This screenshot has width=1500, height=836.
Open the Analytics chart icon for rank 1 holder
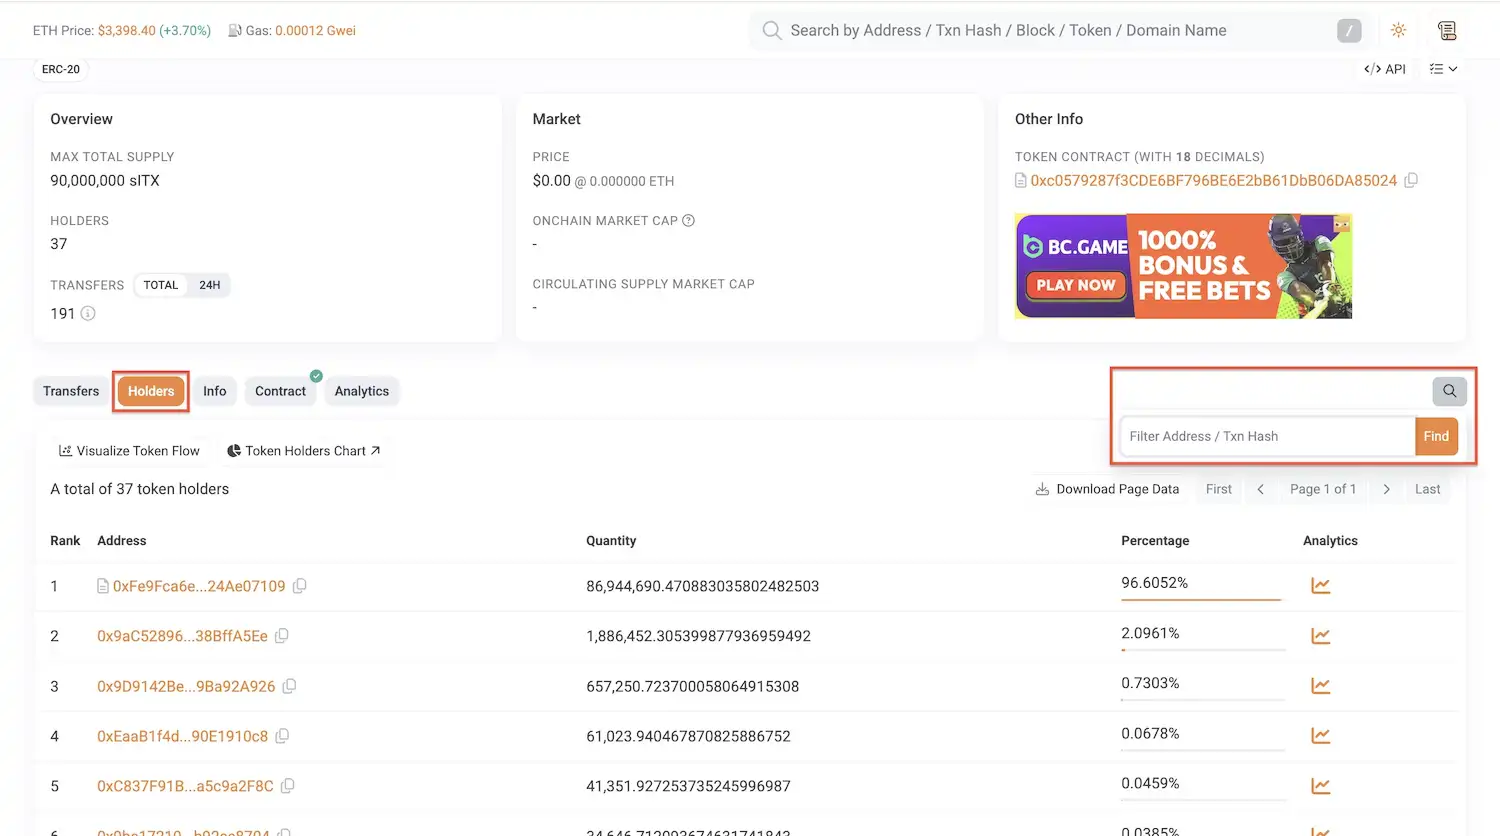[x=1321, y=585]
